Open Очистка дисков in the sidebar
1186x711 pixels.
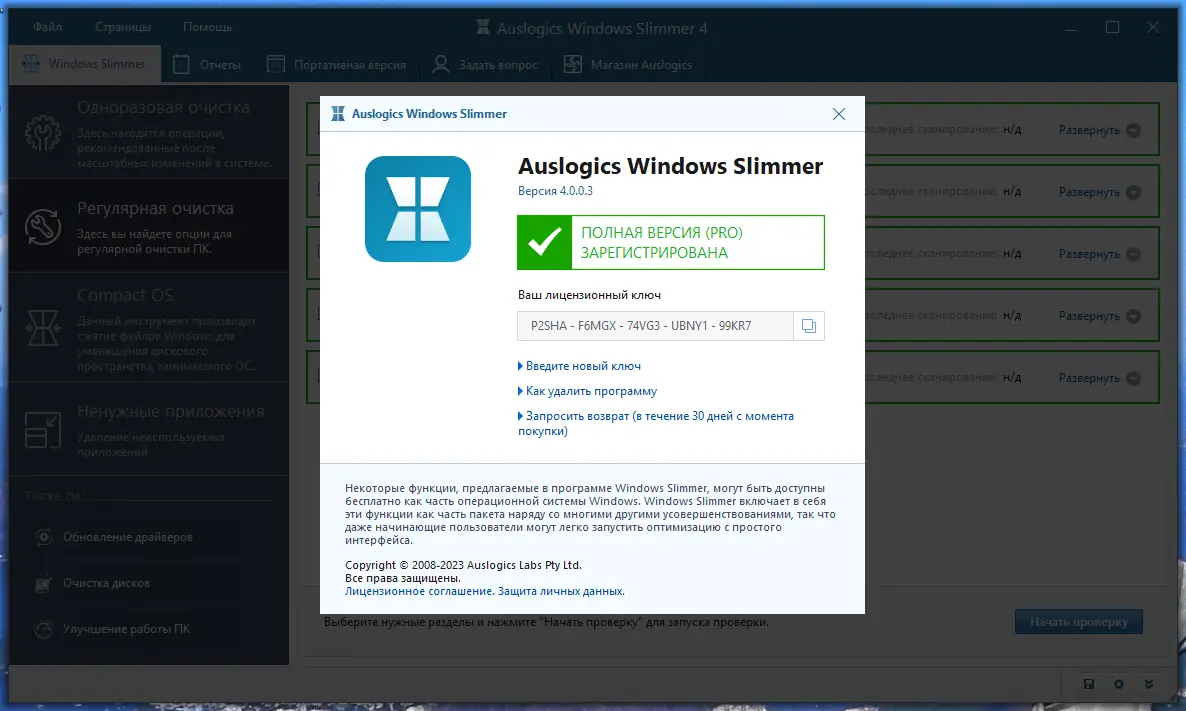107,583
